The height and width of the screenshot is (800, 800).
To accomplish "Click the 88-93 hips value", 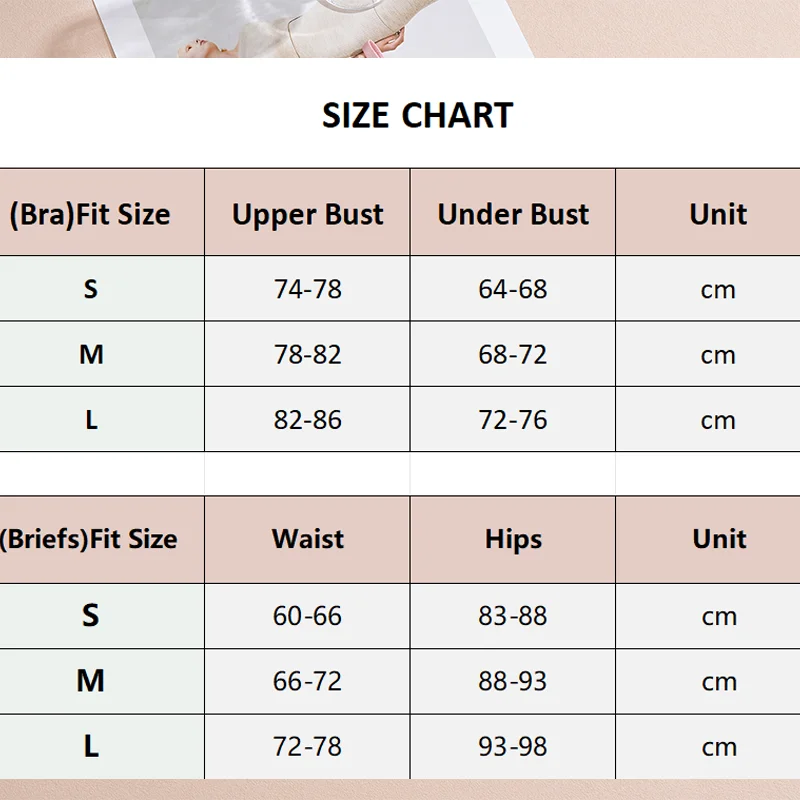I will [513, 681].
